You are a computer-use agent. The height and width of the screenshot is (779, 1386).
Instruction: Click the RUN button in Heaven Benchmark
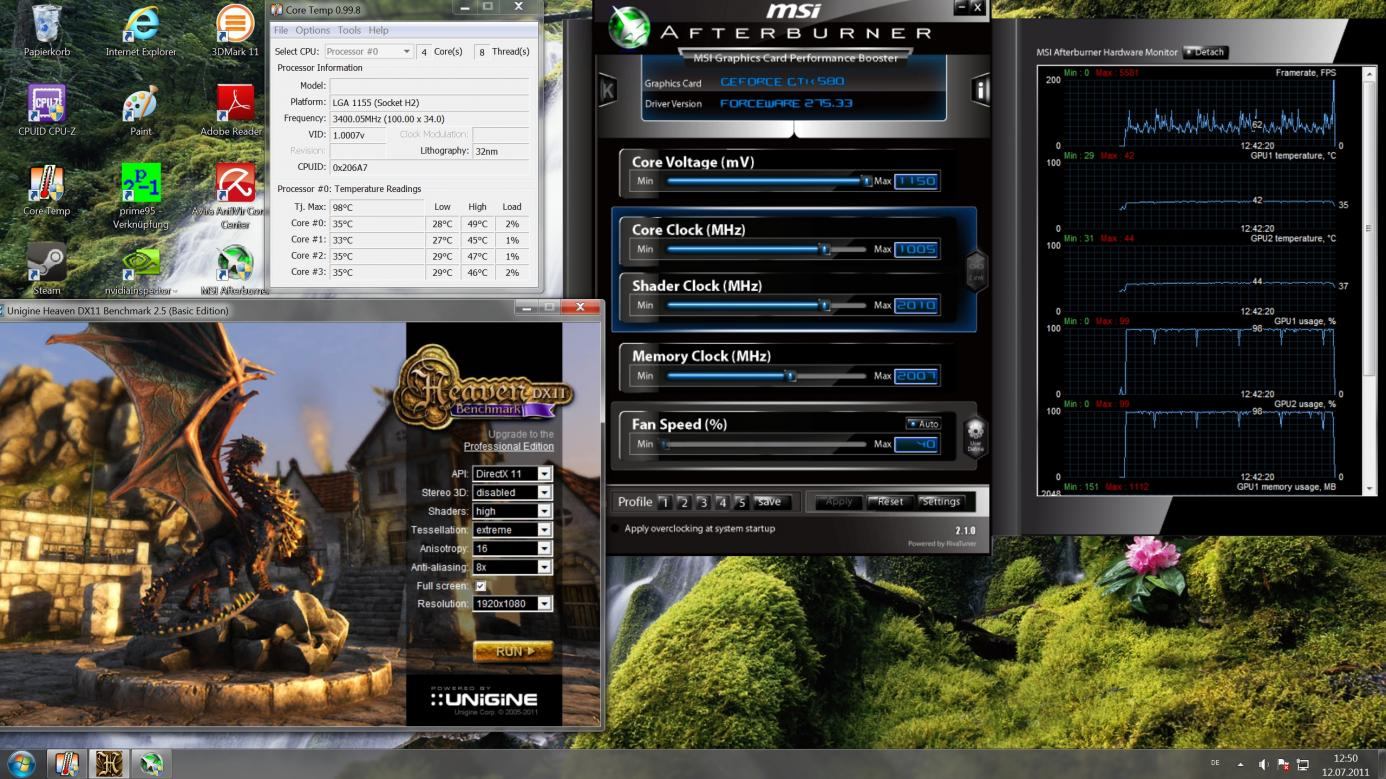[x=512, y=651]
